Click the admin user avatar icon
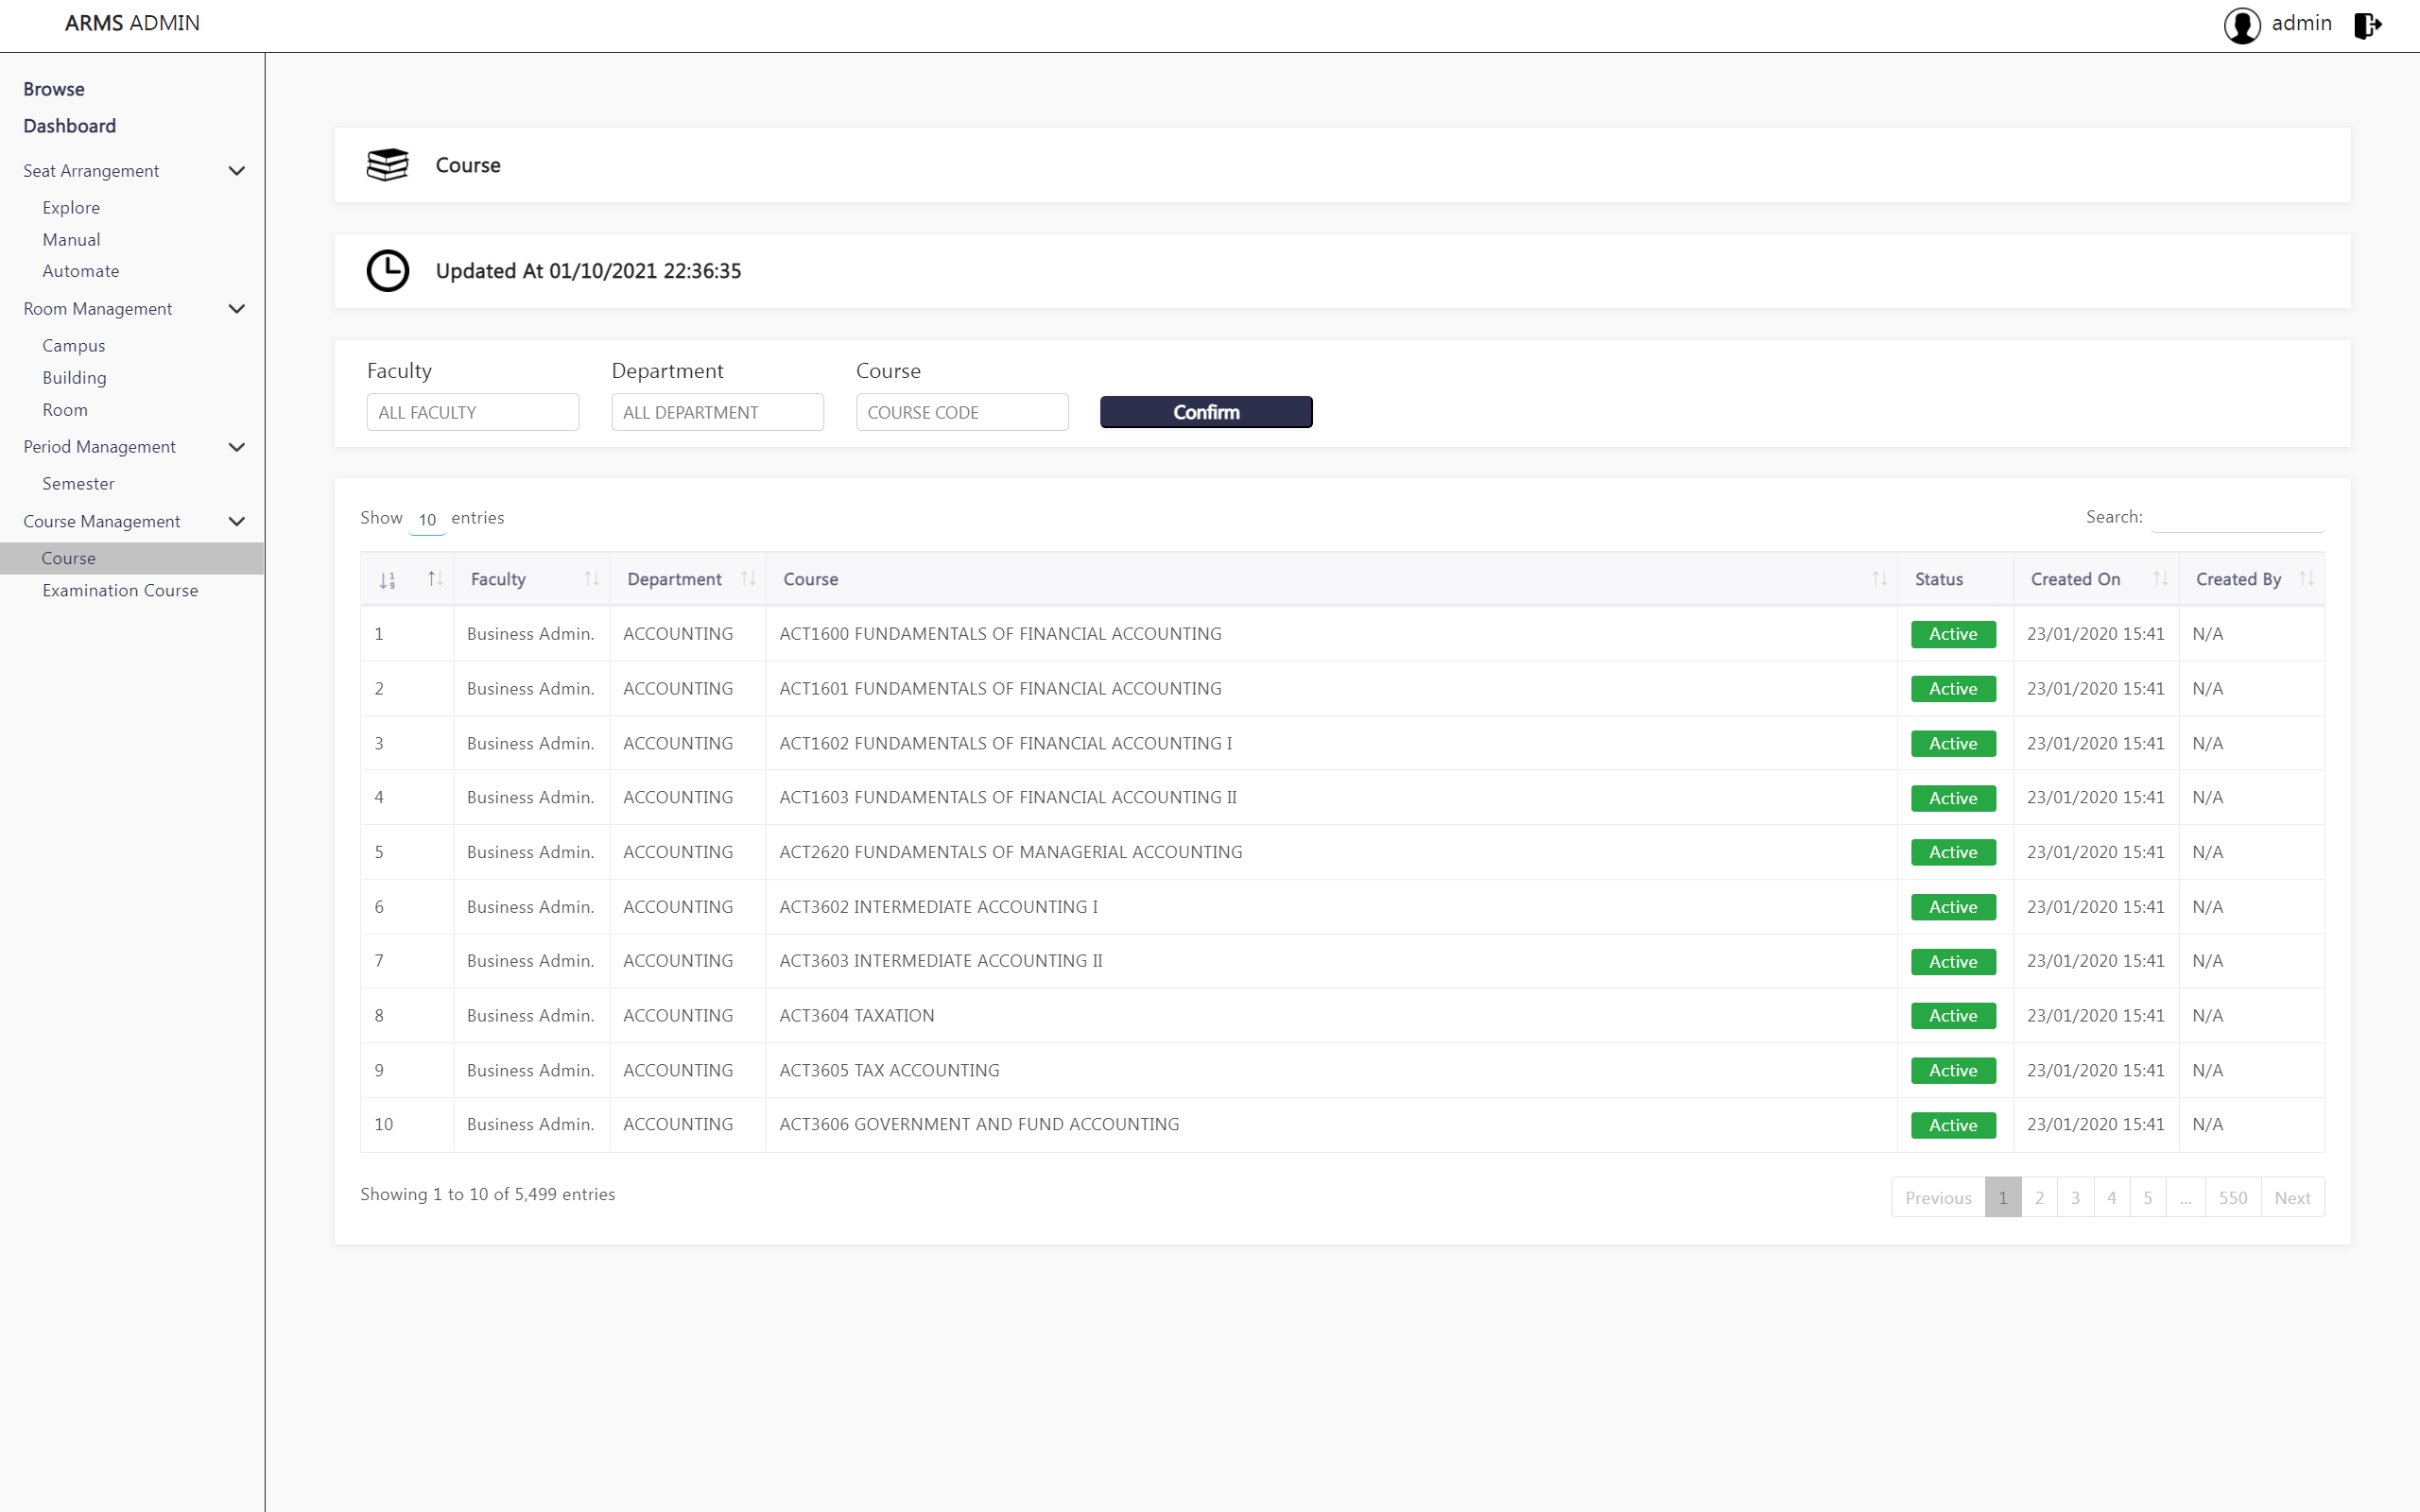Image resolution: width=2420 pixels, height=1512 pixels. [2241, 25]
